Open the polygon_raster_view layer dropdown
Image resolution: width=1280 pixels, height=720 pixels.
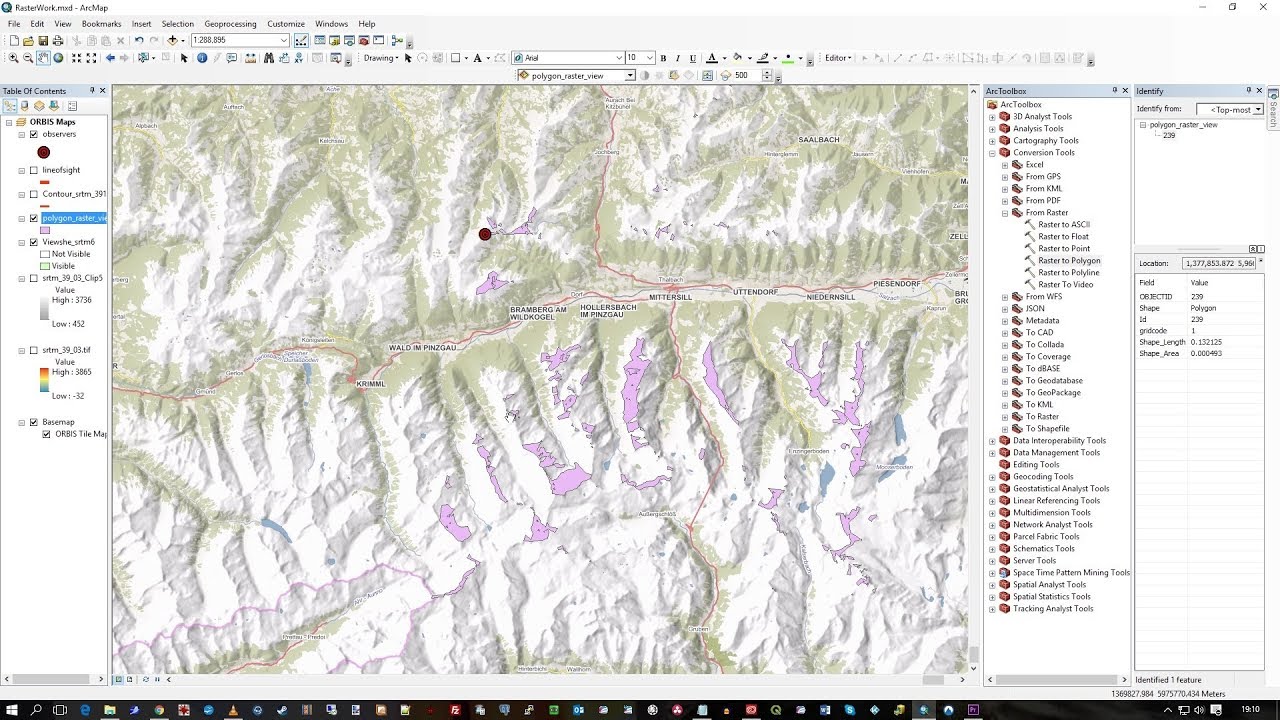[x=630, y=76]
